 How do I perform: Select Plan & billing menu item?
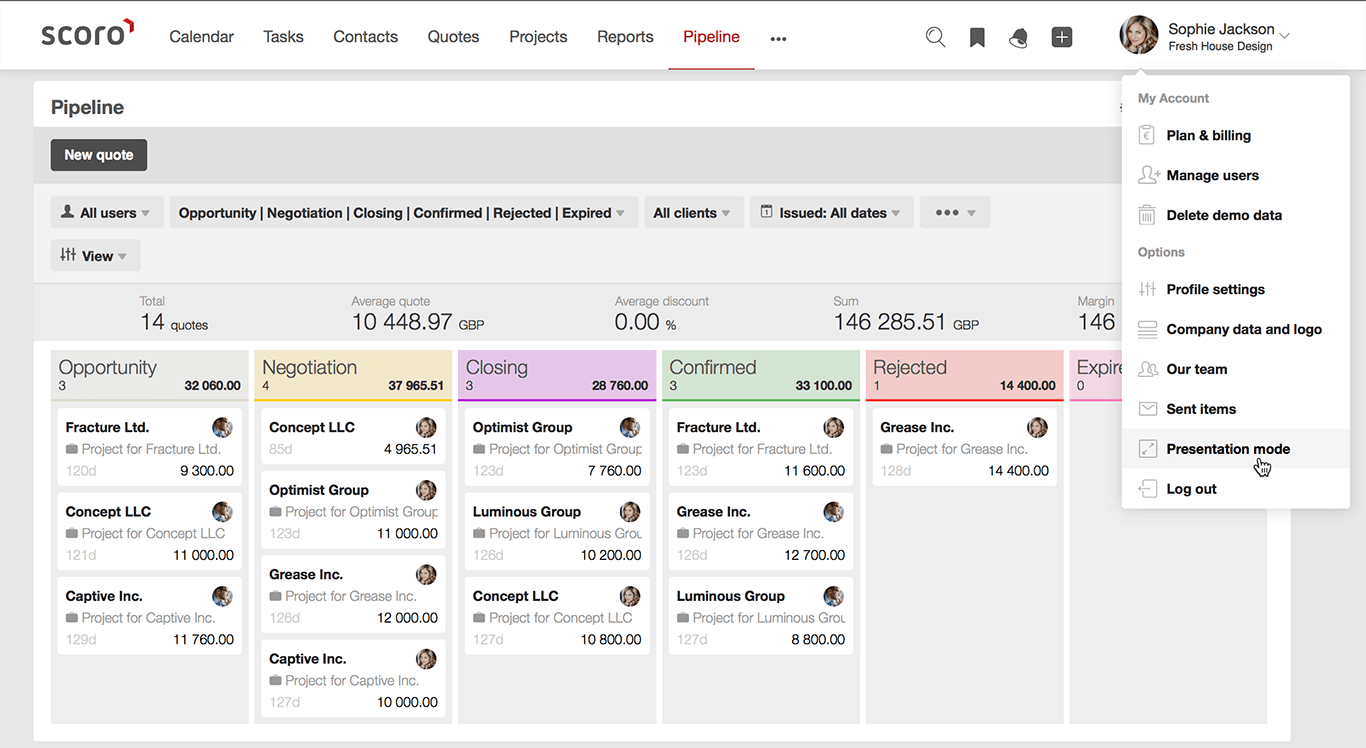(x=1236, y=135)
